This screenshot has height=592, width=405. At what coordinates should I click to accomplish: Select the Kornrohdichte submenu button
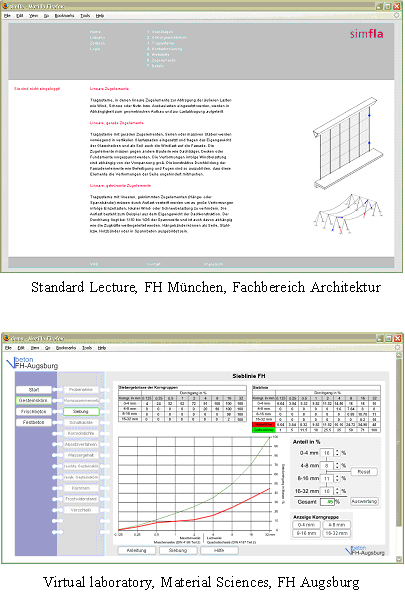click(81, 433)
